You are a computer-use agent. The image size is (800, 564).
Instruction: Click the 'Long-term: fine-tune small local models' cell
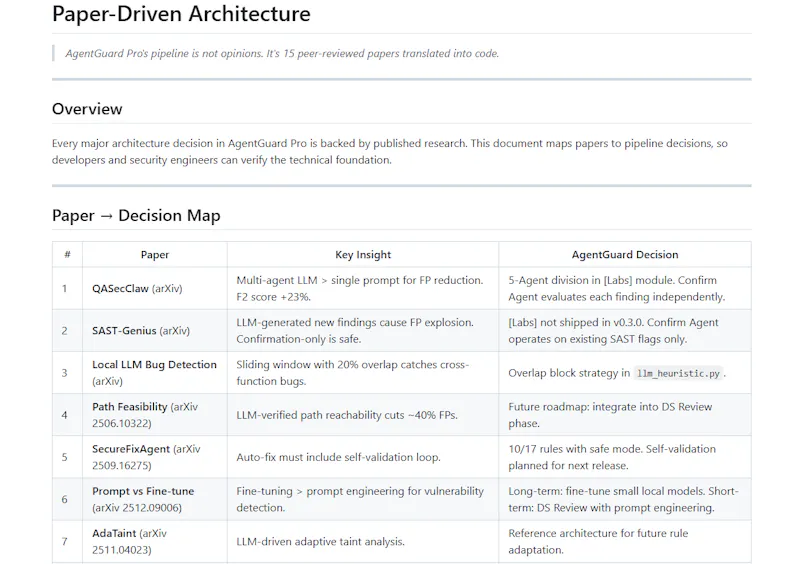(x=625, y=499)
